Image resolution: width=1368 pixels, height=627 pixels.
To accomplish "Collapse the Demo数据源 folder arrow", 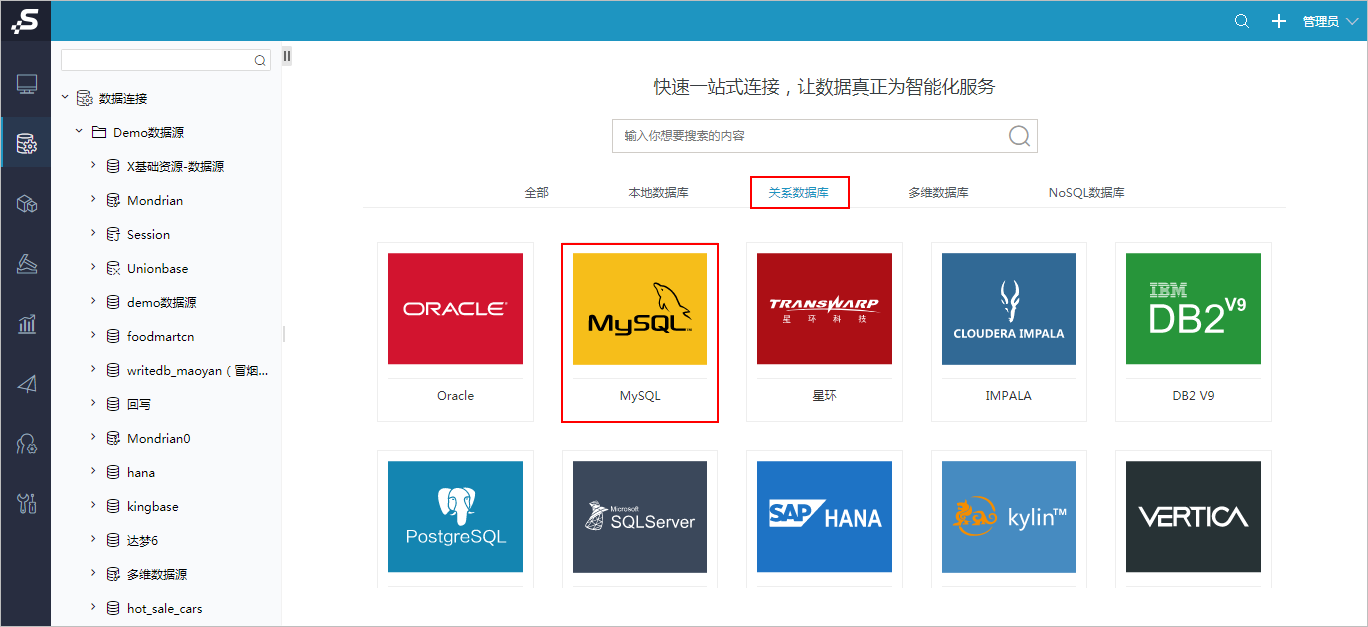I will [79, 132].
